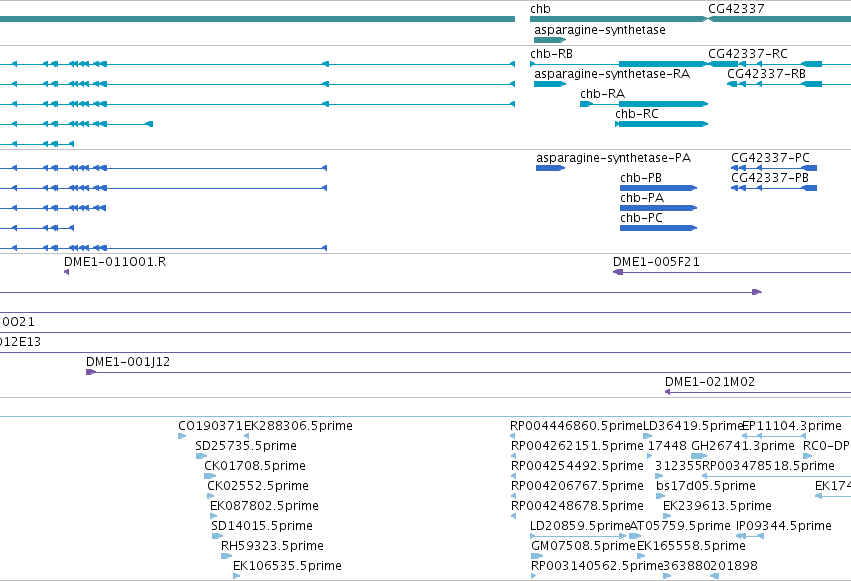The width and height of the screenshot is (851, 581).
Task: Open the DME1-021M02 clone label
Action: [x=710, y=382]
